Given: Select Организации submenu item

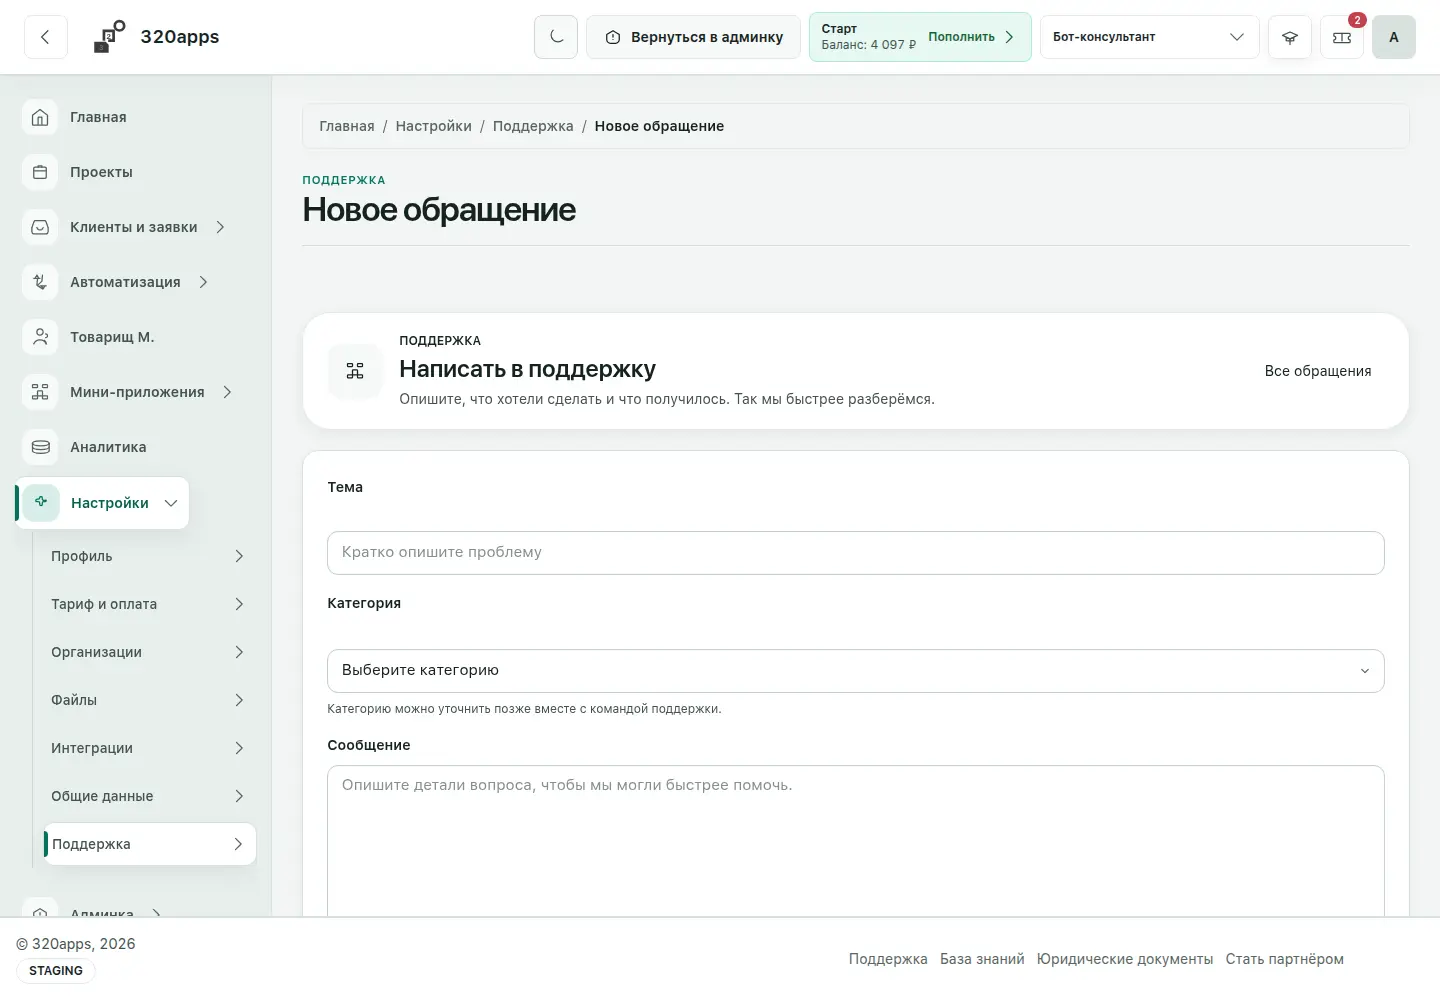Looking at the screenshot, I should [x=148, y=652].
